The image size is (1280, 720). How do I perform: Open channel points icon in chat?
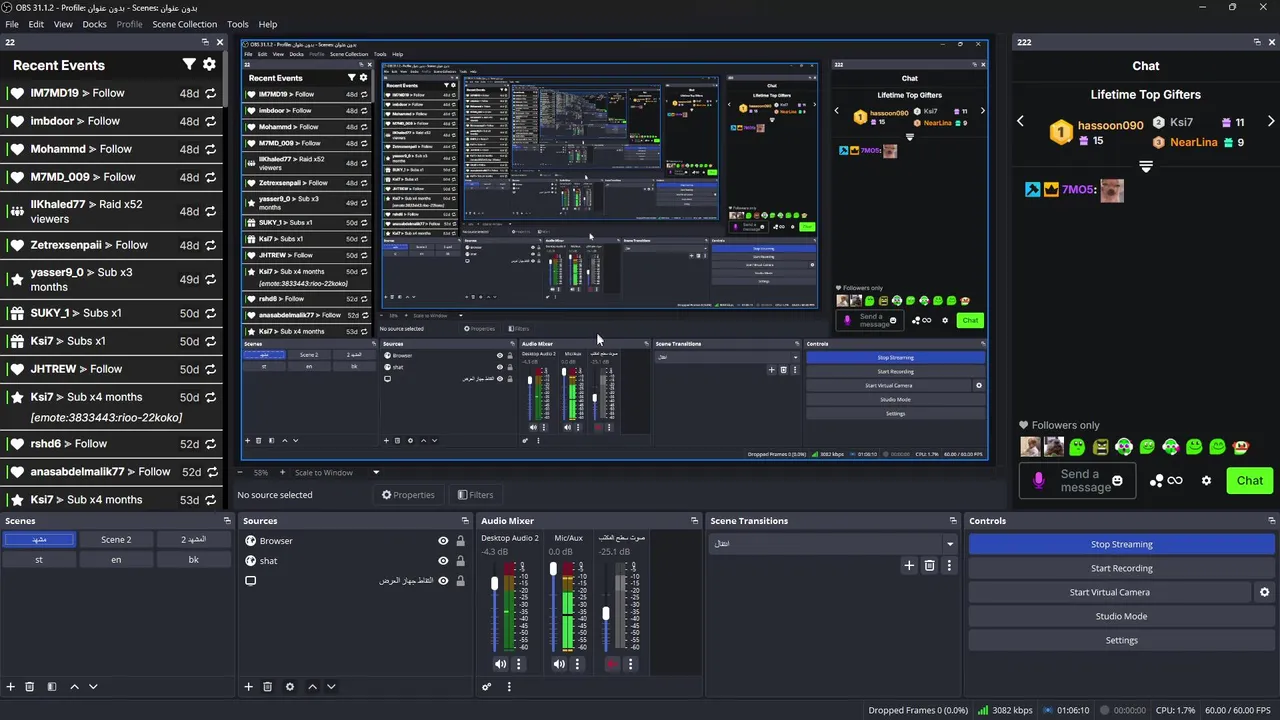1166,481
